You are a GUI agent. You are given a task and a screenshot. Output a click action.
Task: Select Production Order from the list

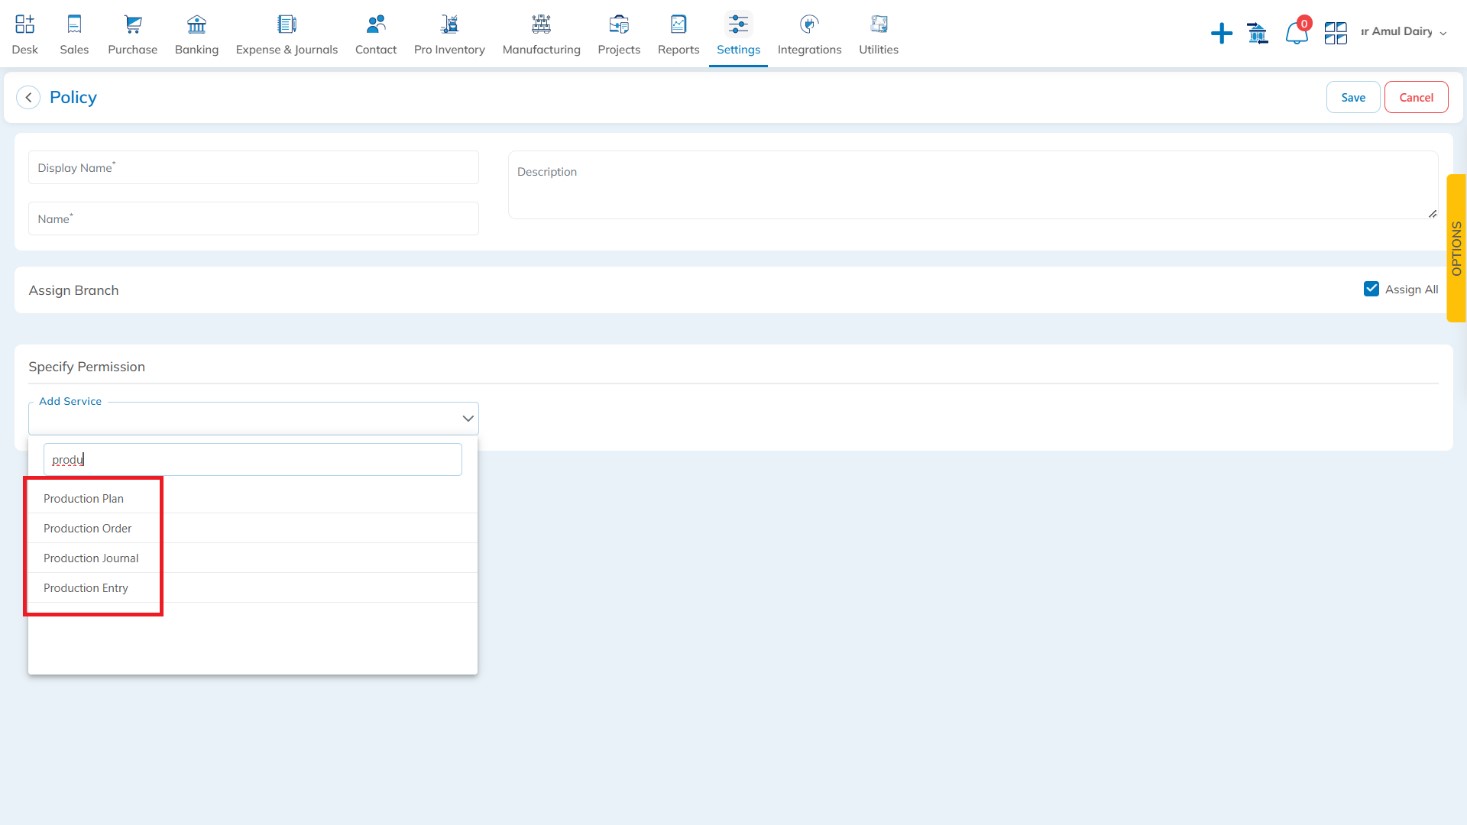tap(252, 528)
